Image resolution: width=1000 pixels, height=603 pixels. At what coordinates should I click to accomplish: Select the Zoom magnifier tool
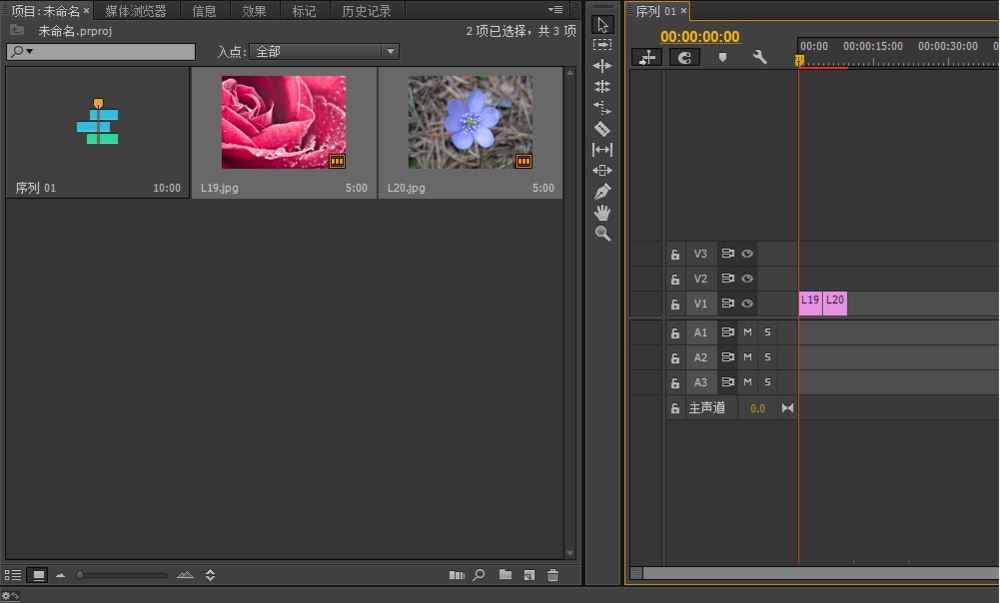pos(602,233)
